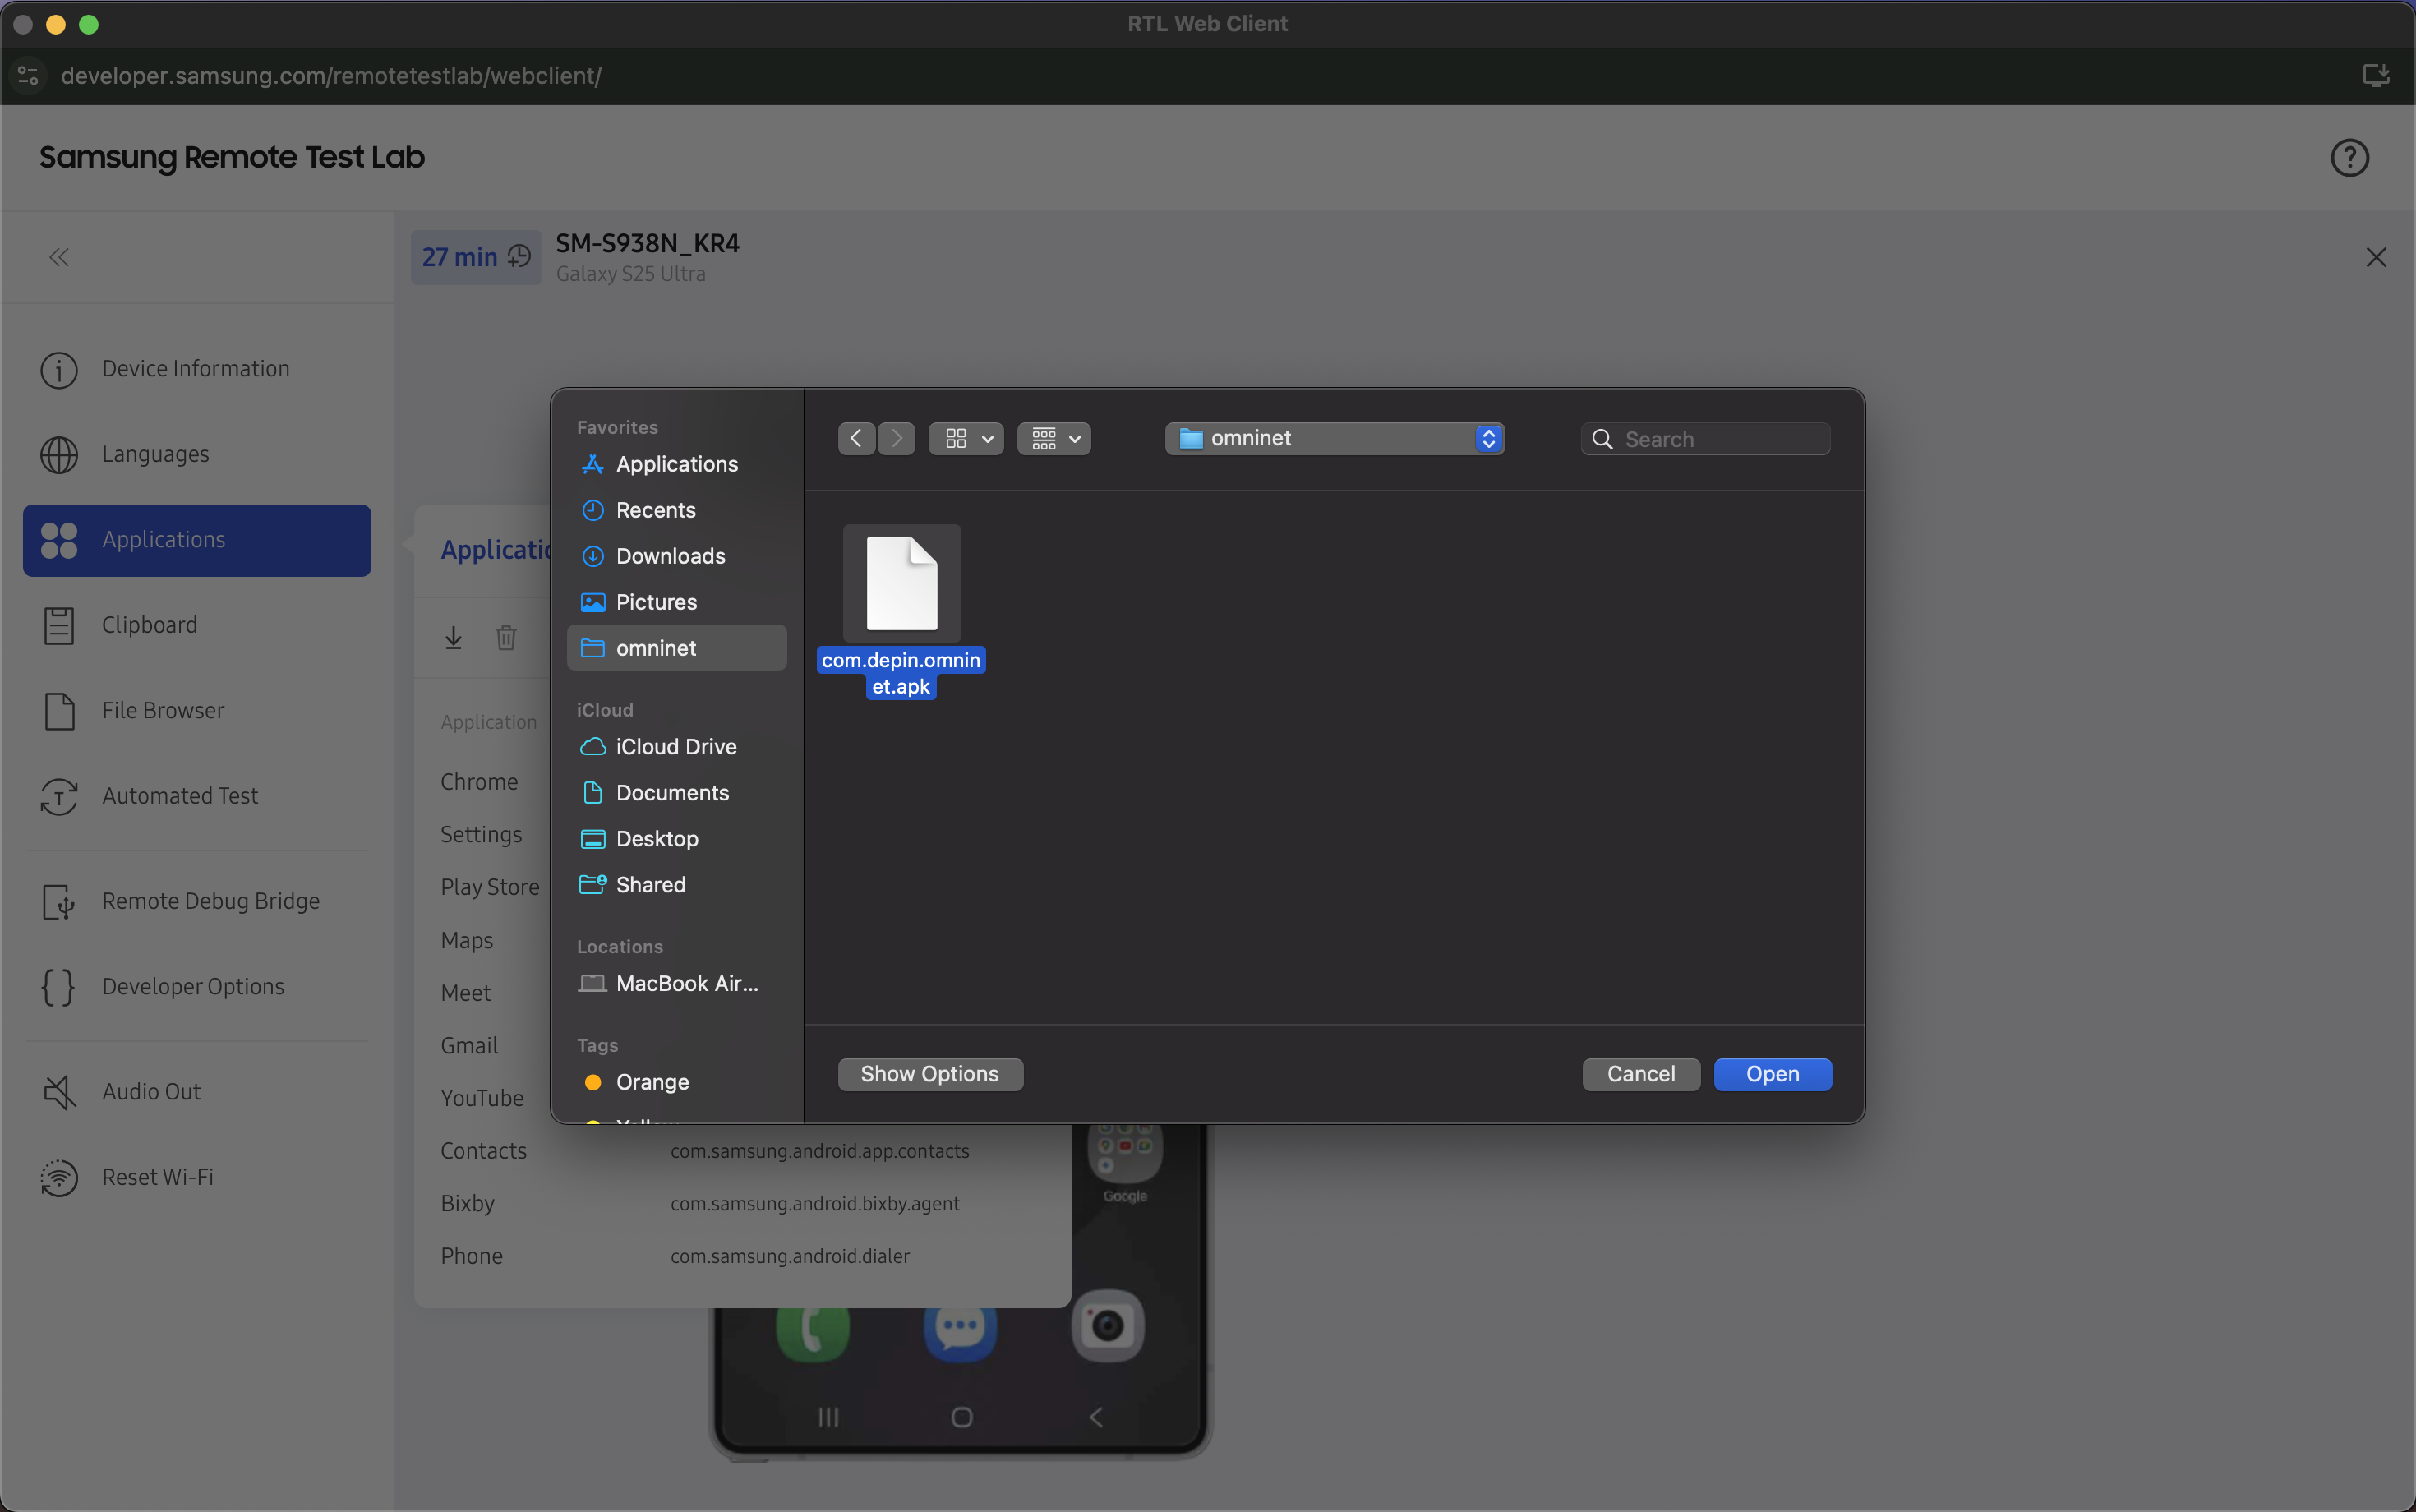
Task: Click the help question mark icon
Action: click(2349, 157)
